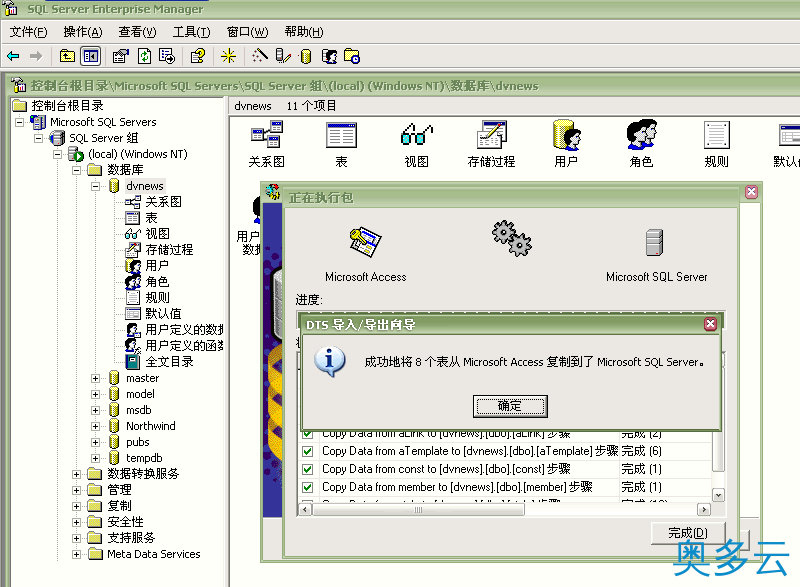Collapse the SQL Server 组 node

pos(38,138)
